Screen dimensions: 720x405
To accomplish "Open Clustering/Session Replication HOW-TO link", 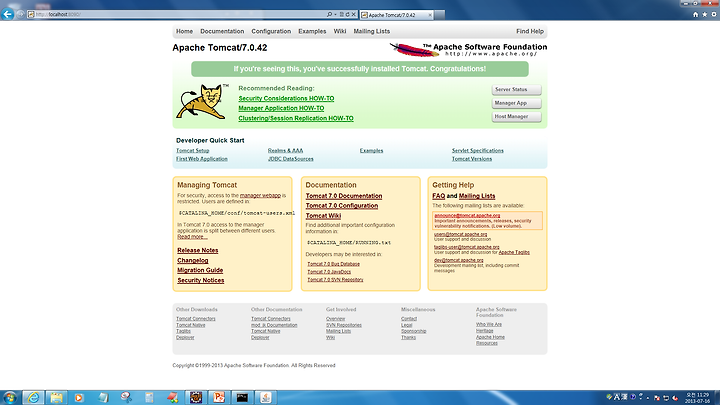I will 296,118.
